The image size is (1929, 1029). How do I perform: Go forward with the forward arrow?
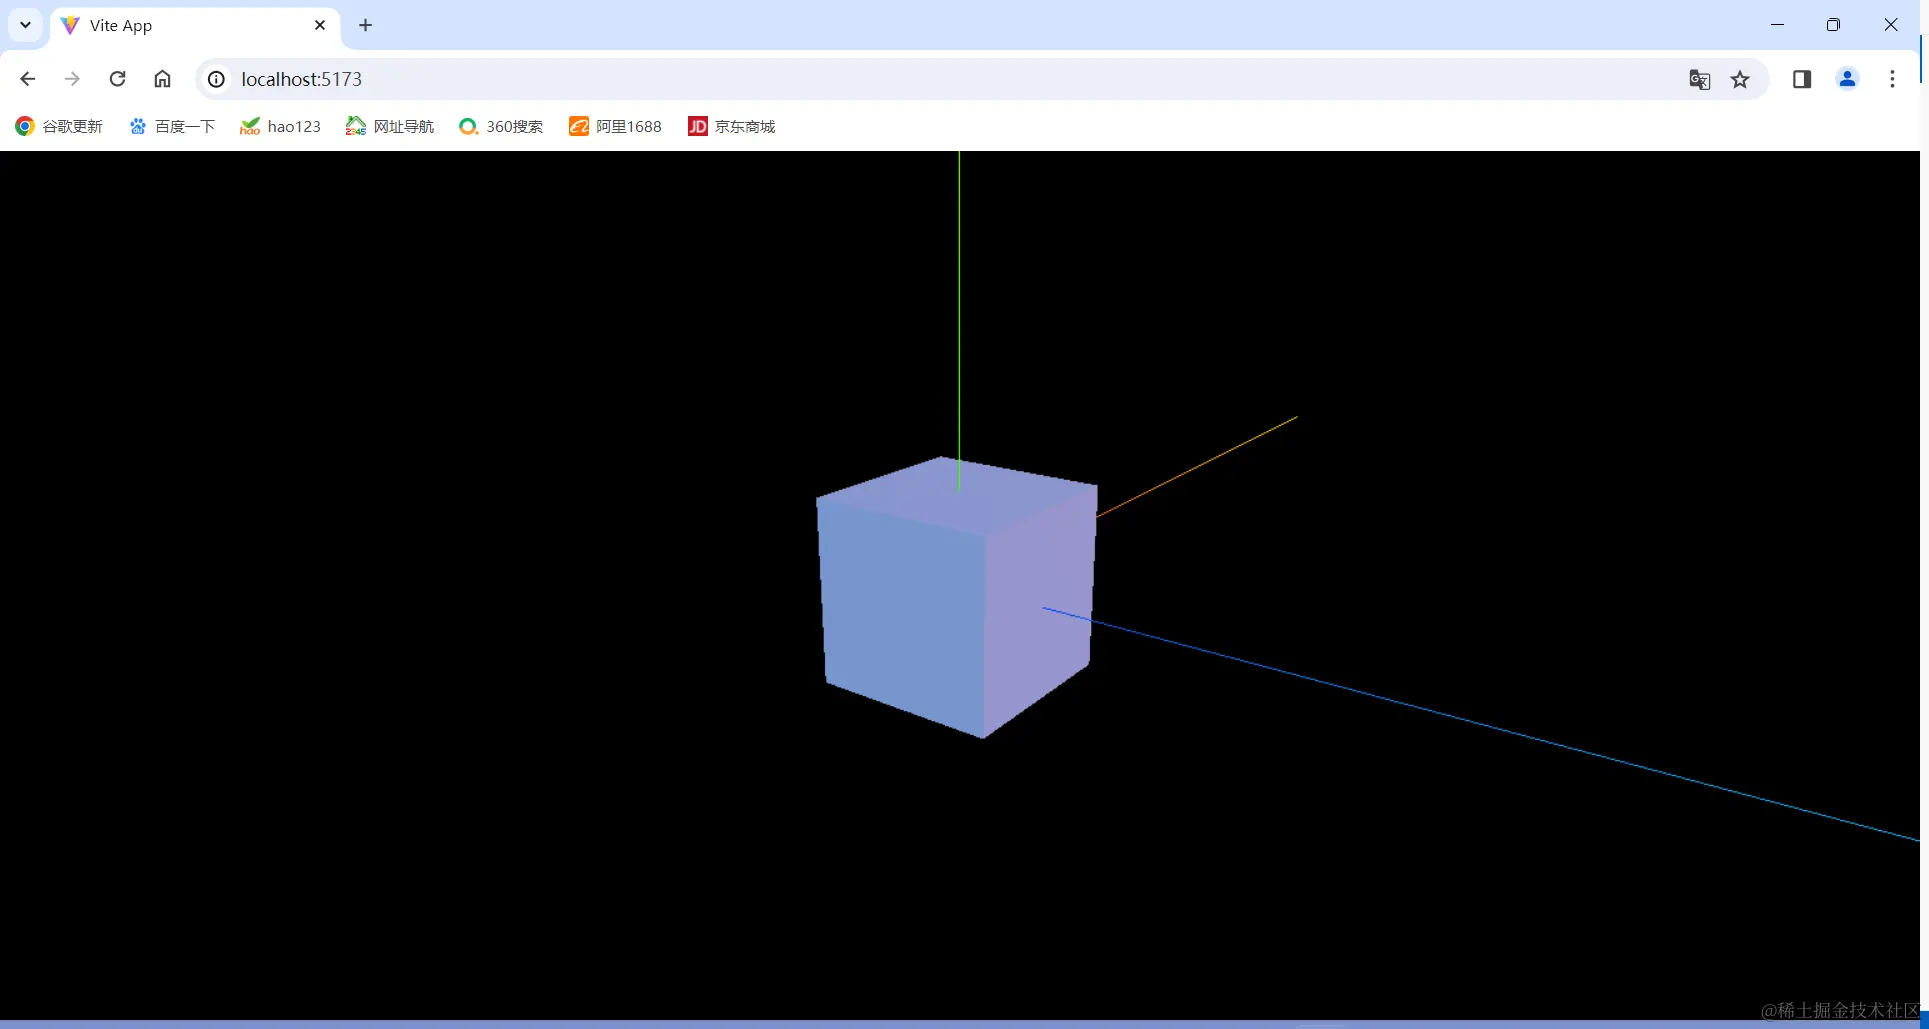[72, 79]
